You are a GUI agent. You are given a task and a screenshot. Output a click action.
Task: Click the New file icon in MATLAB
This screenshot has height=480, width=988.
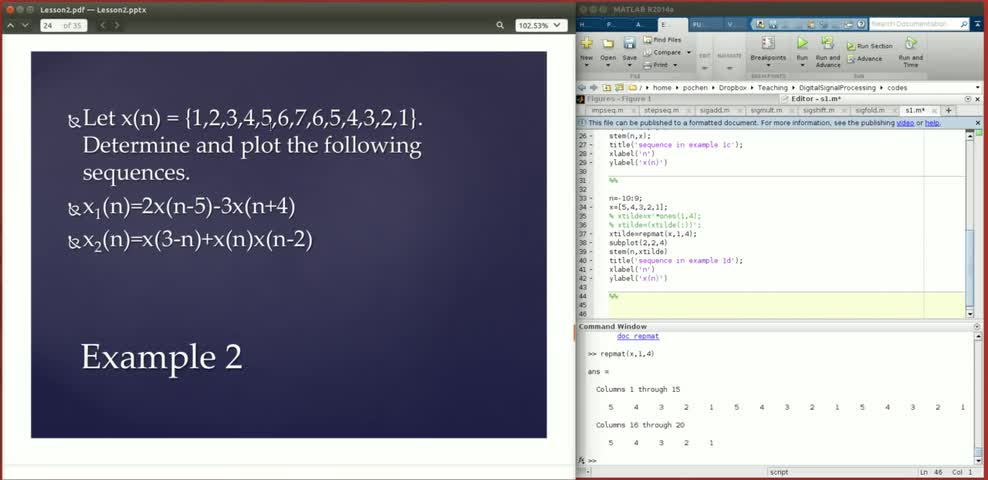[x=587, y=43]
